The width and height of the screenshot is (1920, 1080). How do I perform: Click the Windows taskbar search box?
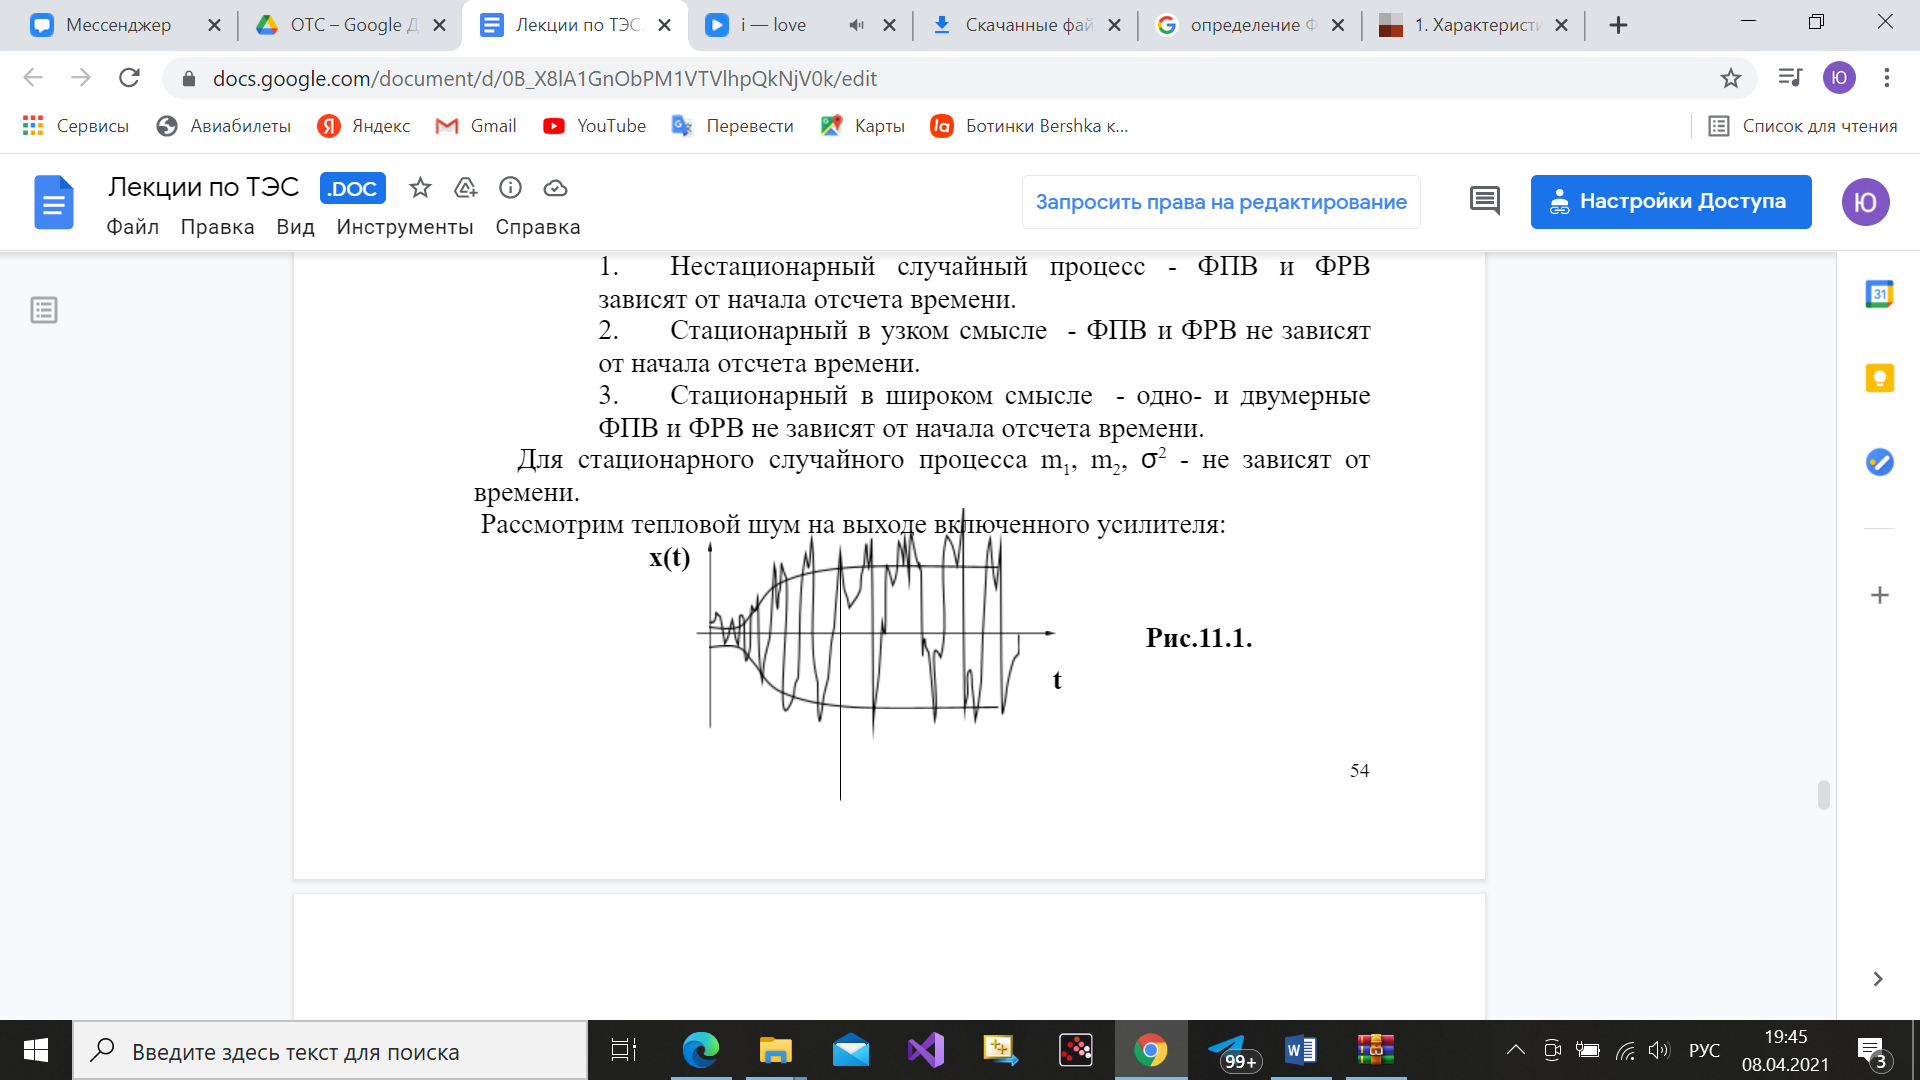tap(330, 1050)
